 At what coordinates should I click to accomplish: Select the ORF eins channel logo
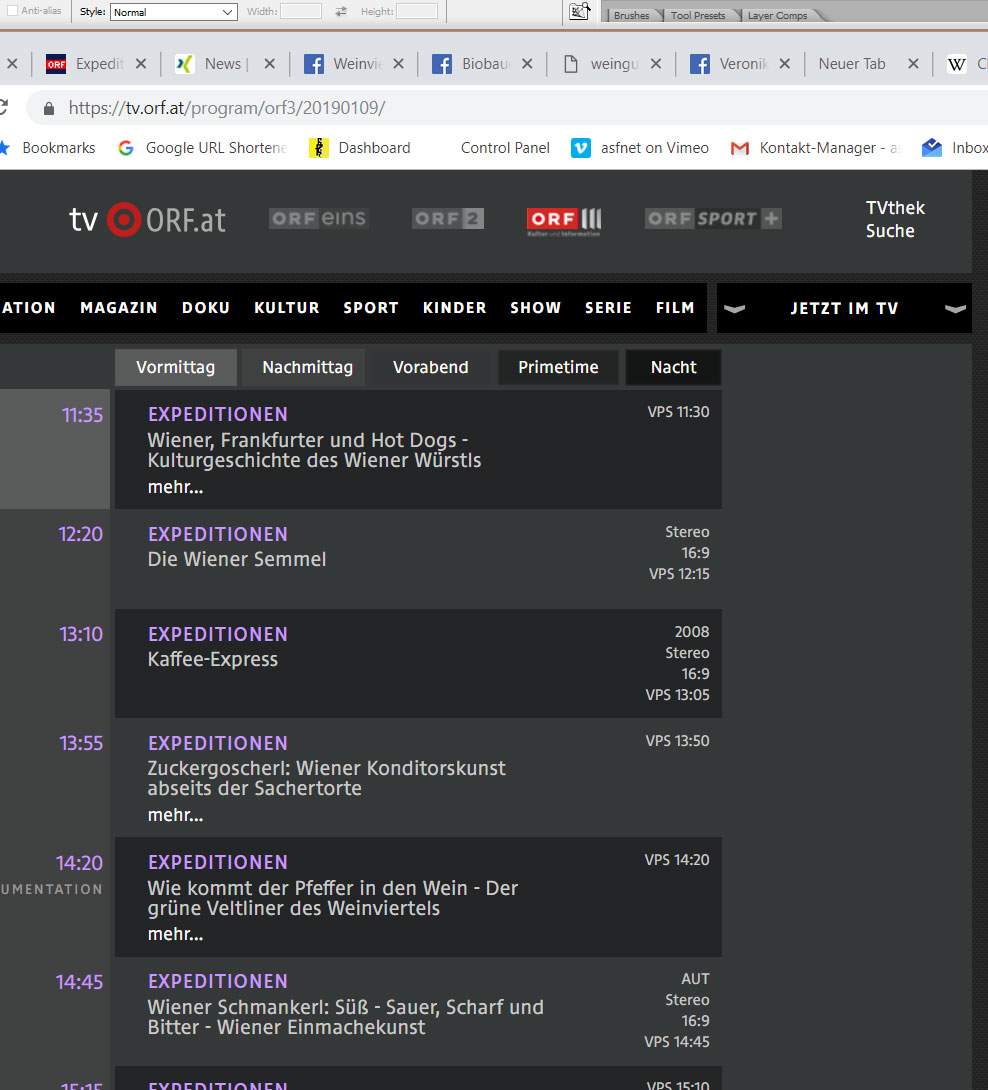318,218
